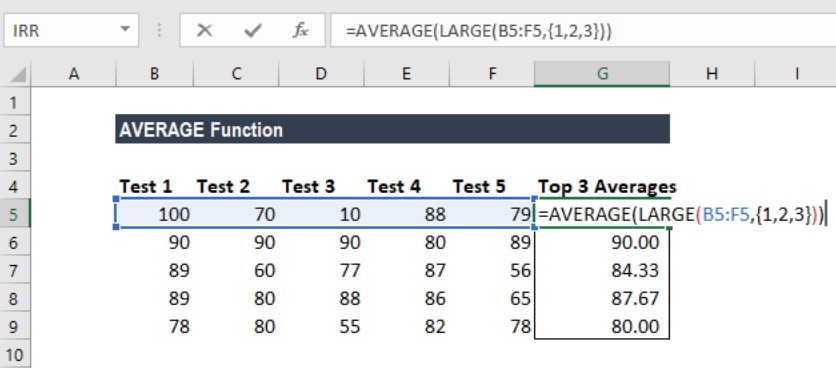
Task: Select column C header
Action: [x=236, y=74]
